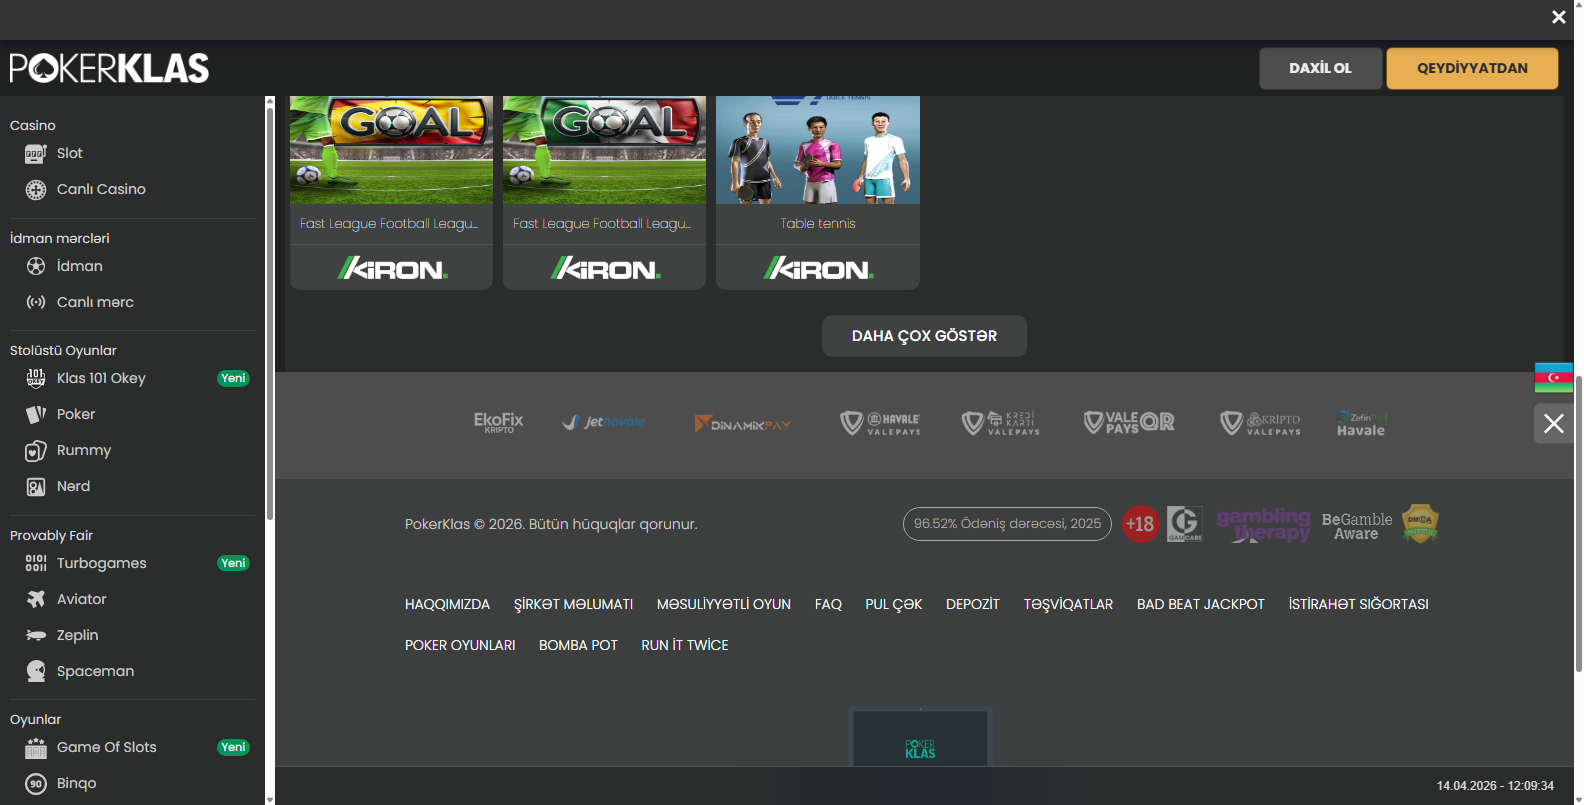Open the DEPOZİT footer link
Screen dimensions: 1584x805
pos(973,604)
